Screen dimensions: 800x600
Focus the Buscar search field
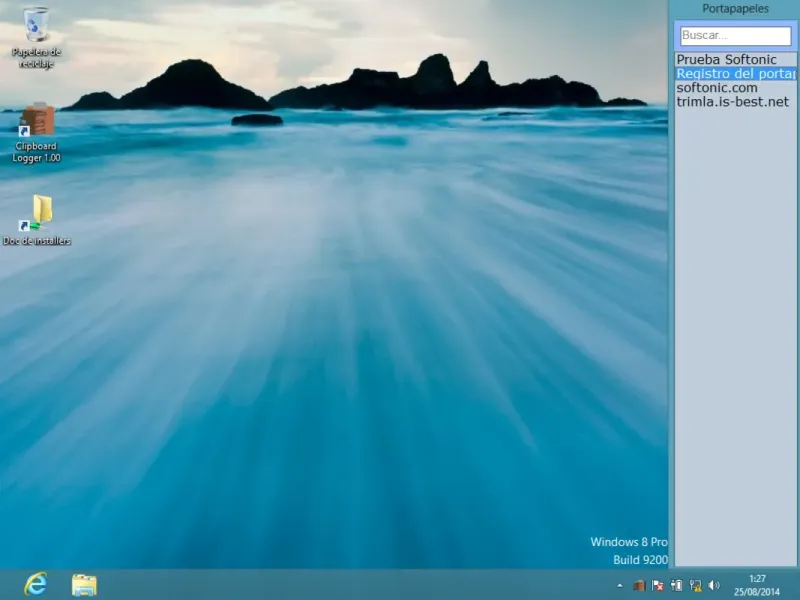(x=735, y=35)
